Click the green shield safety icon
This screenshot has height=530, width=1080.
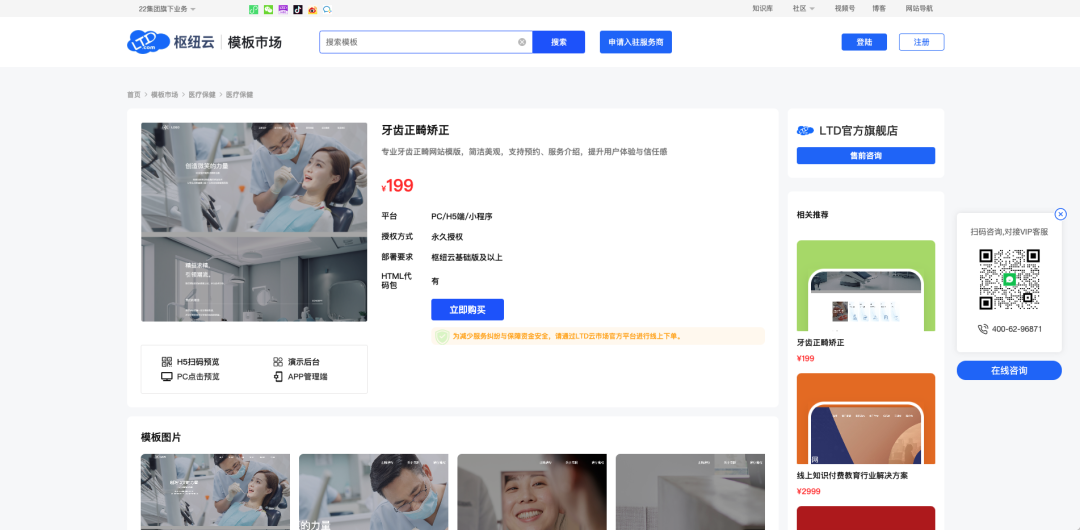(442, 336)
